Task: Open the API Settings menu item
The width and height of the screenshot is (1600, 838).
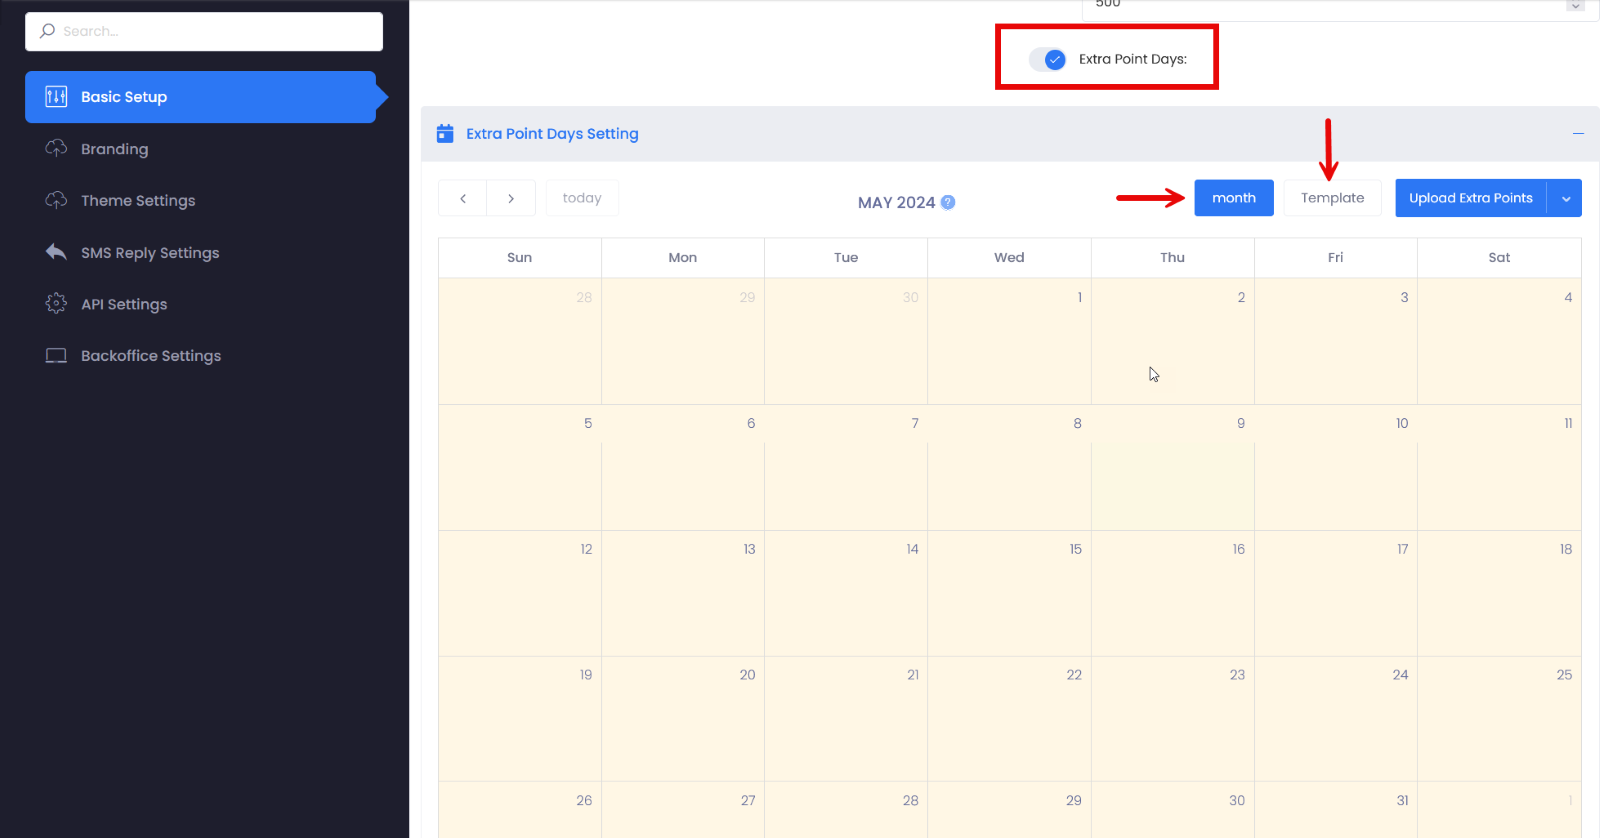Action: click(x=200, y=303)
